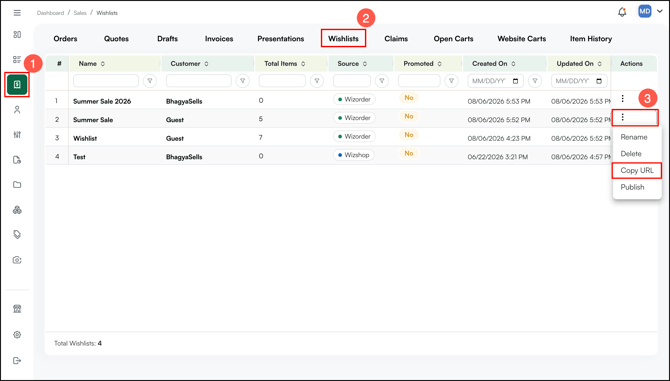This screenshot has width=670, height=381.
Task: Open the checklist icon in sidebar
Action: click(x=17, y=59)
